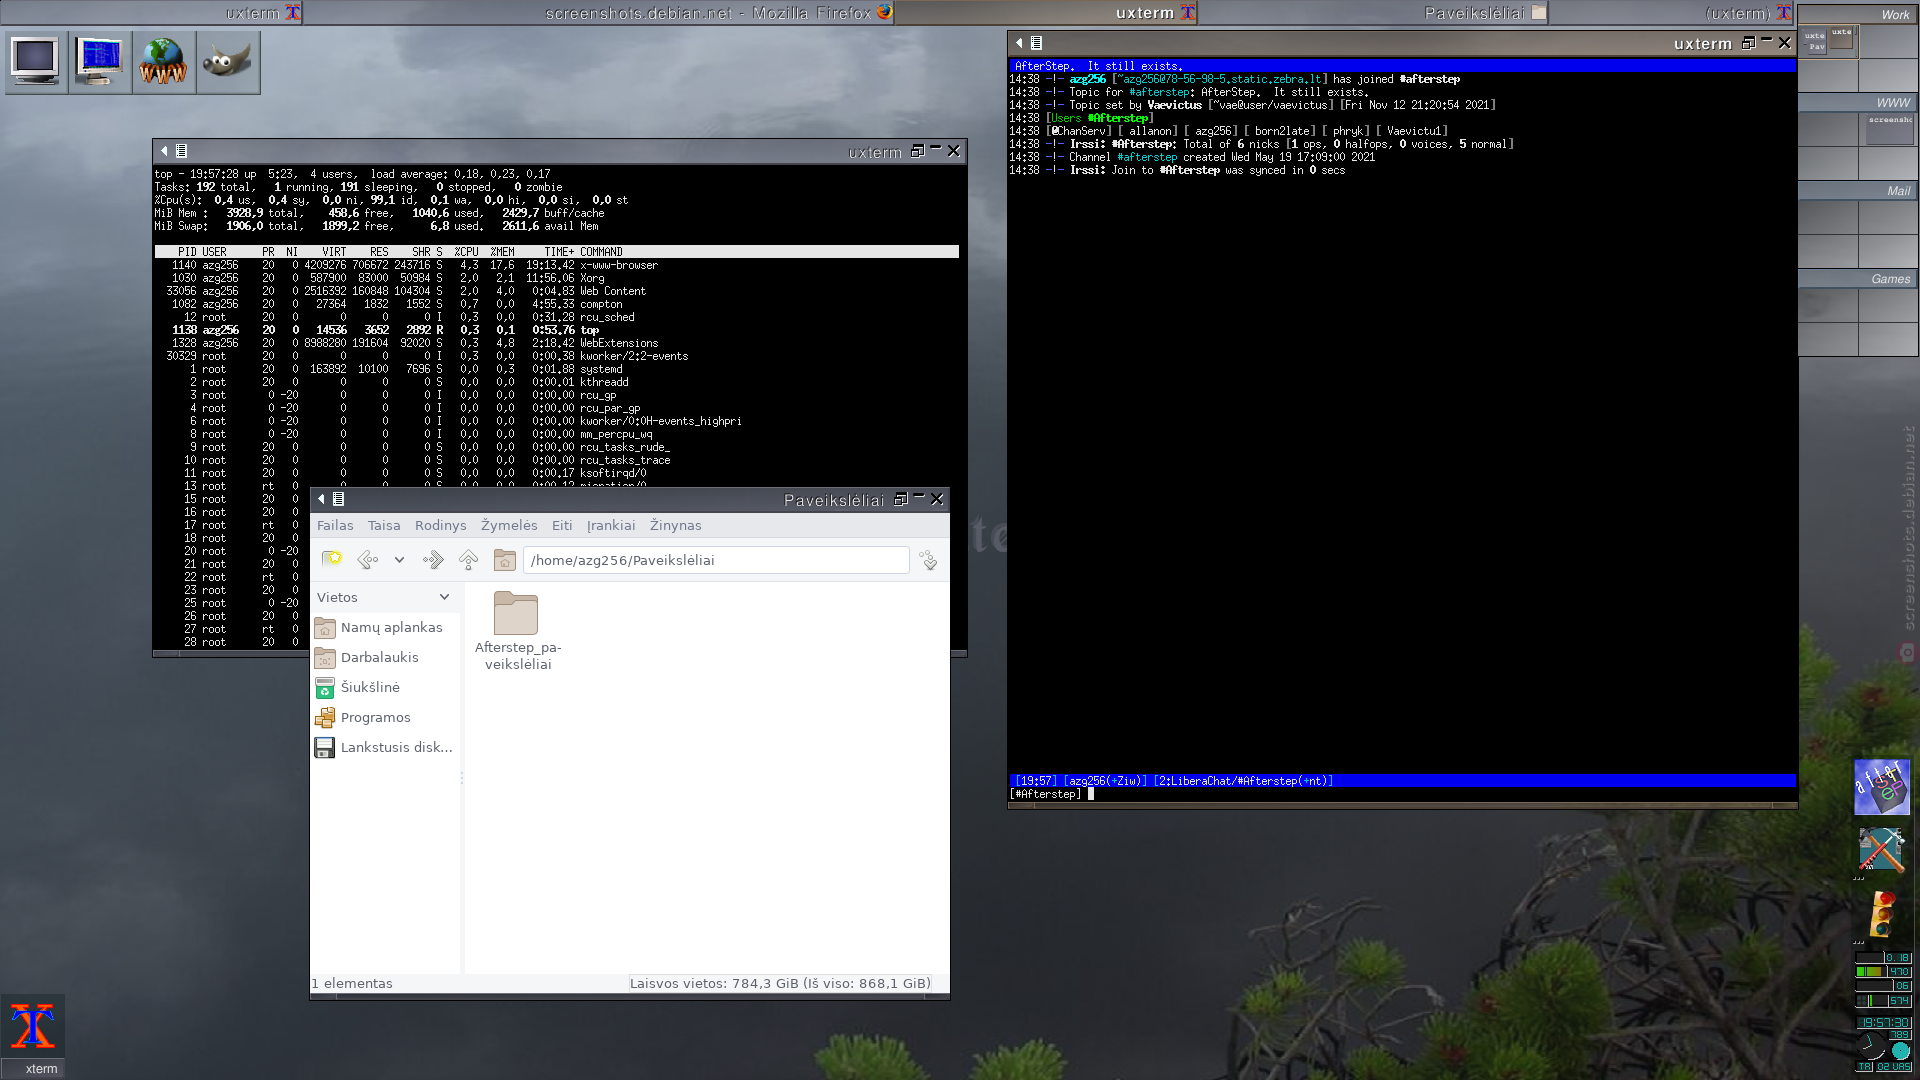Click the go button beside the path field
This screenshot has height=1080, width=1920.
click(929, 560)
